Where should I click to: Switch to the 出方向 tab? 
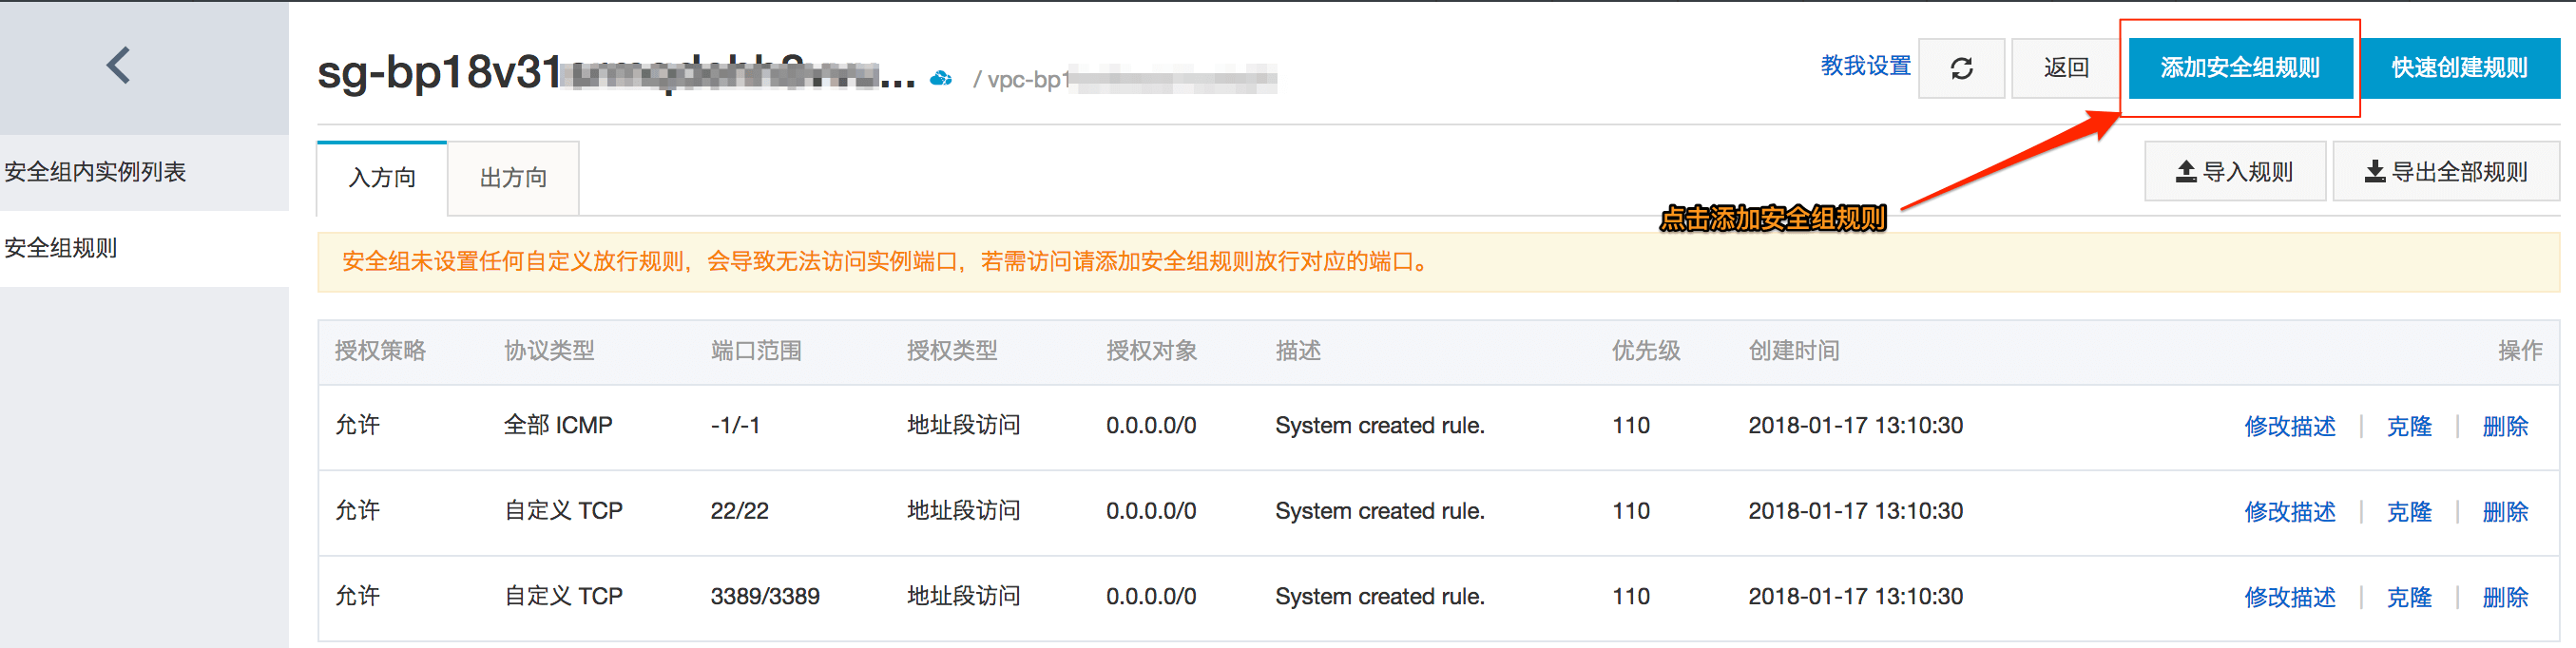[x=513, y=178]
